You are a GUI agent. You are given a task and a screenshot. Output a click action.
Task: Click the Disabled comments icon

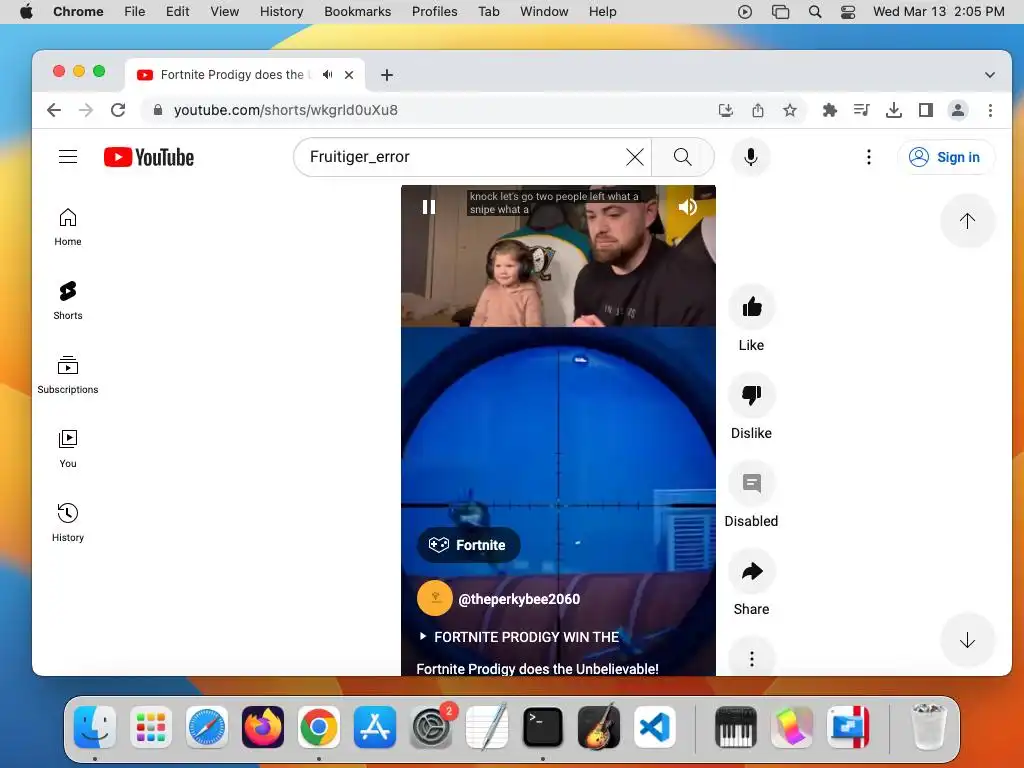coord(752,483)
